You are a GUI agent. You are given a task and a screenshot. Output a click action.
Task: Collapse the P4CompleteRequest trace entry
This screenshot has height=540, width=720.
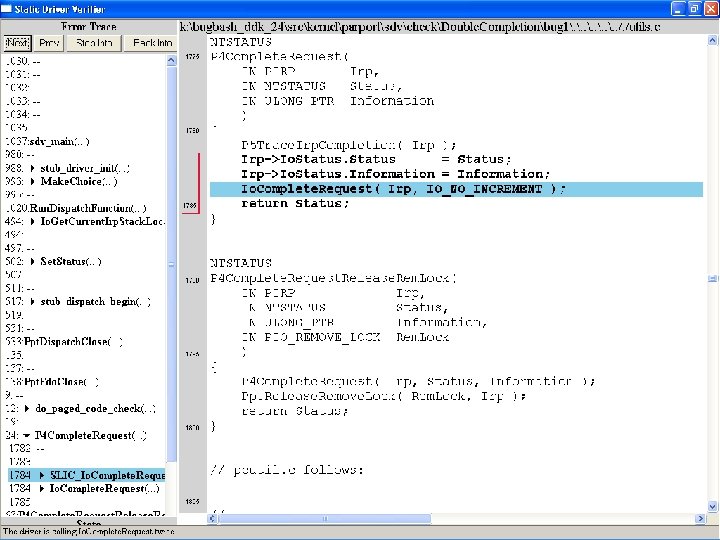(27, 435)
